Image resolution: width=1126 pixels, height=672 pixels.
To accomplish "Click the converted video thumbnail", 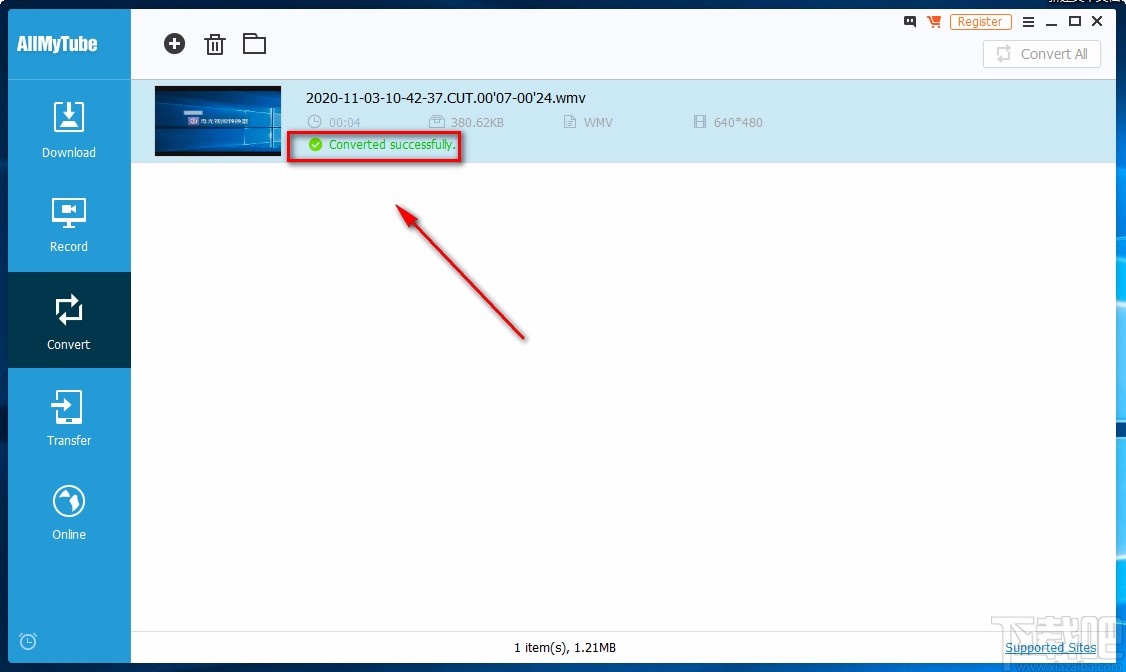I will coord(218,121).
